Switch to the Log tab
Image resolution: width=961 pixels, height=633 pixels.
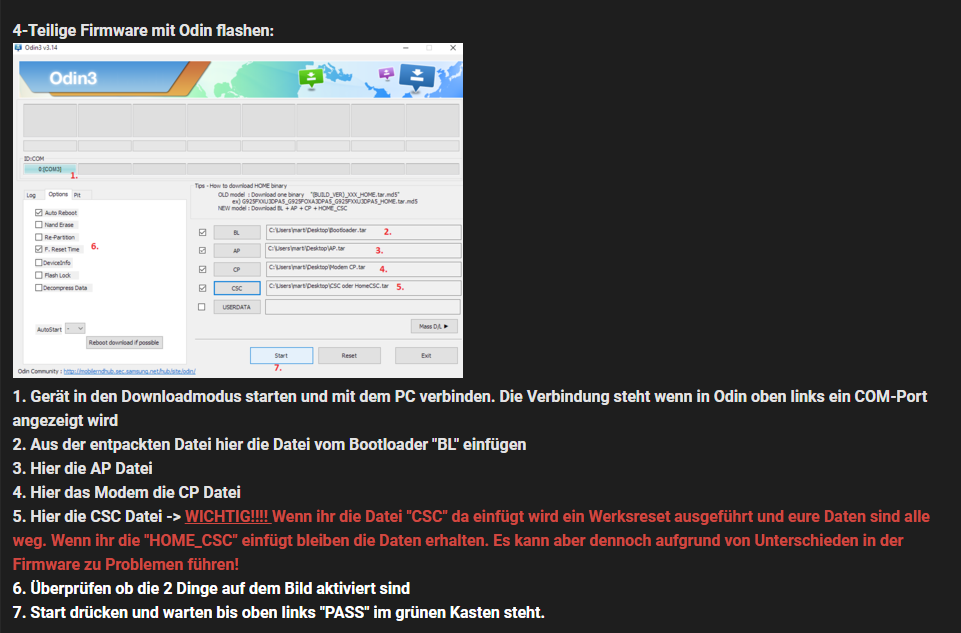(31, 195)
